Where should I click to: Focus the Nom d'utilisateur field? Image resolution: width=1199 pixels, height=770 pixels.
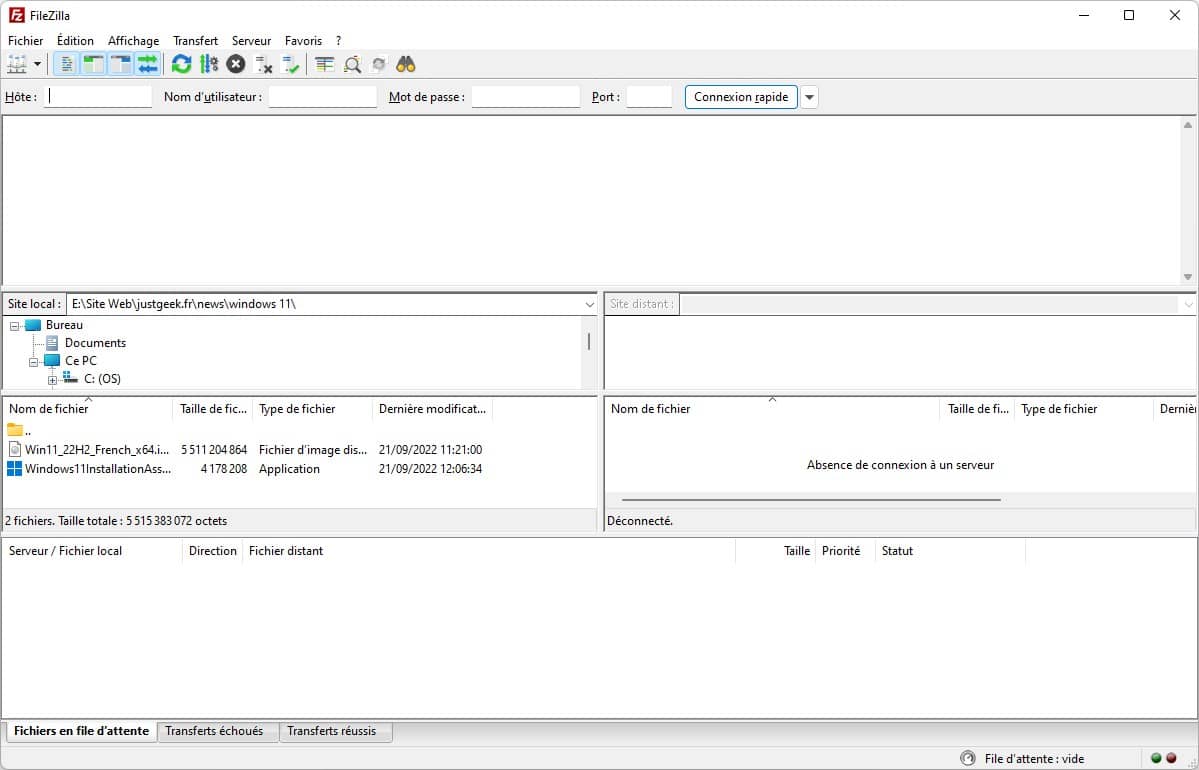point(323,96)
